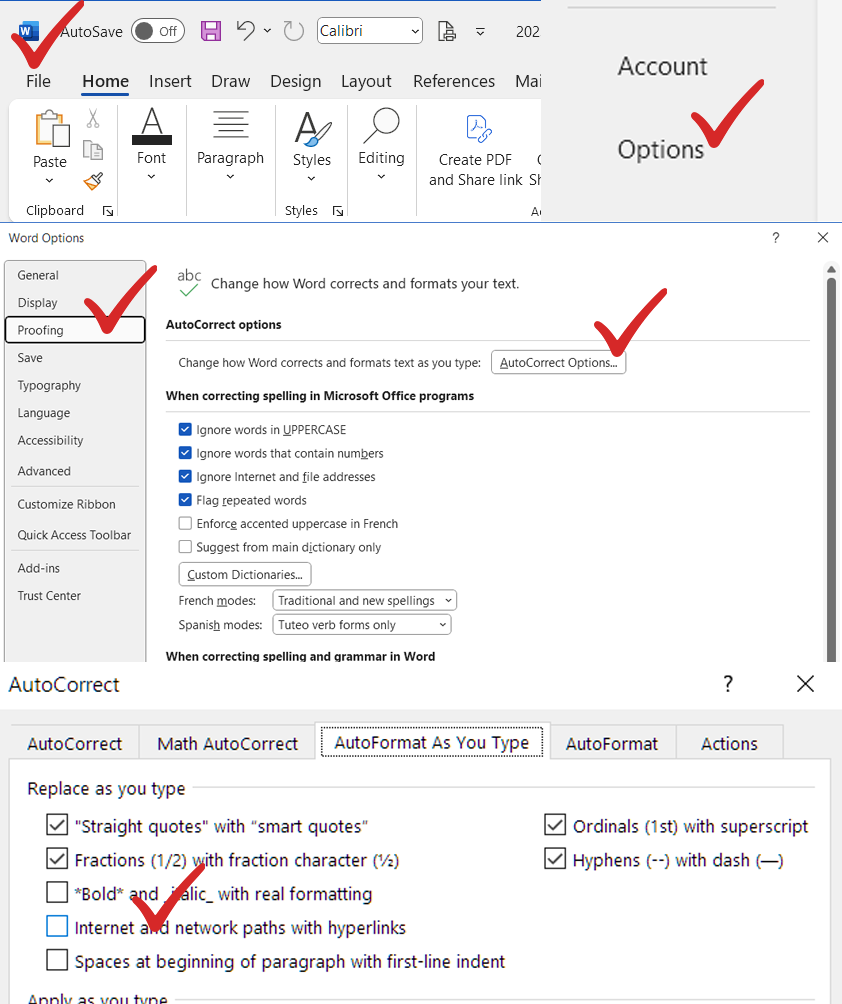
Task: Select the Actions tab
Action: tap(729, 743)
